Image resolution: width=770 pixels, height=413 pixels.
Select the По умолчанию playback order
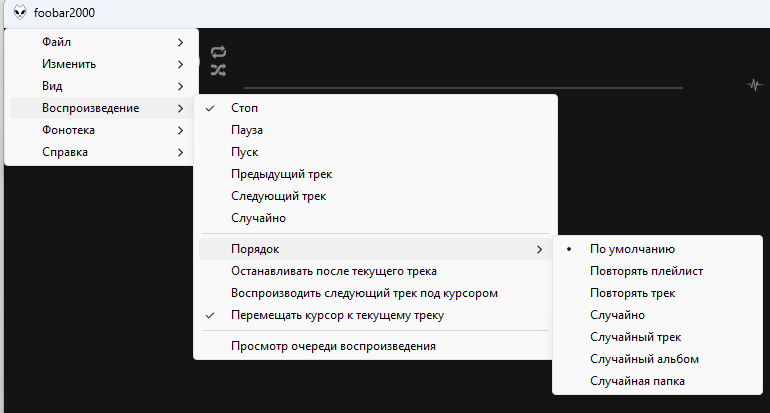(x=632, y=250)
